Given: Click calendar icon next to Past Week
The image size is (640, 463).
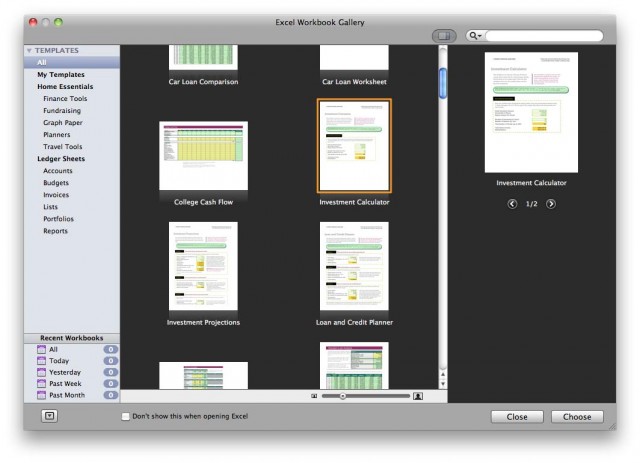Looking at the screenshot, I should (41, 384).
